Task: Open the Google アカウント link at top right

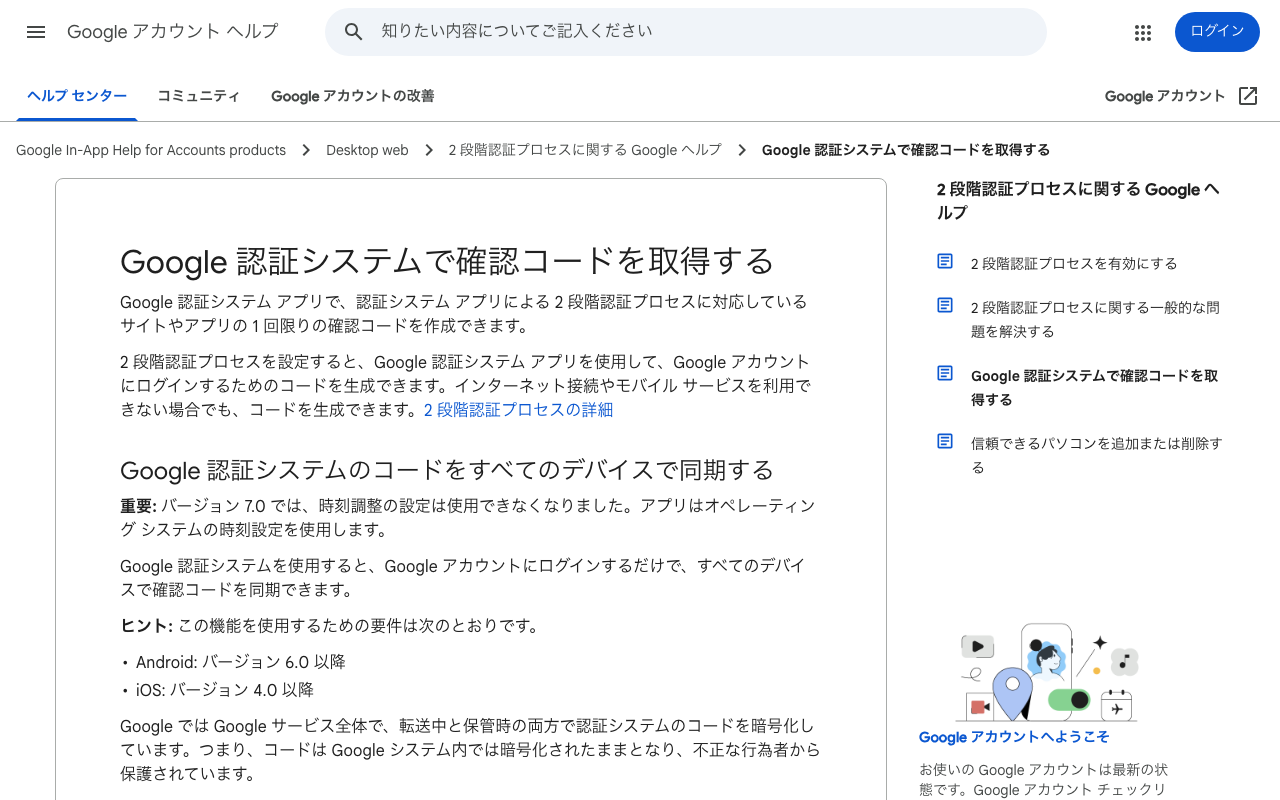Action: click(1165, 96)
